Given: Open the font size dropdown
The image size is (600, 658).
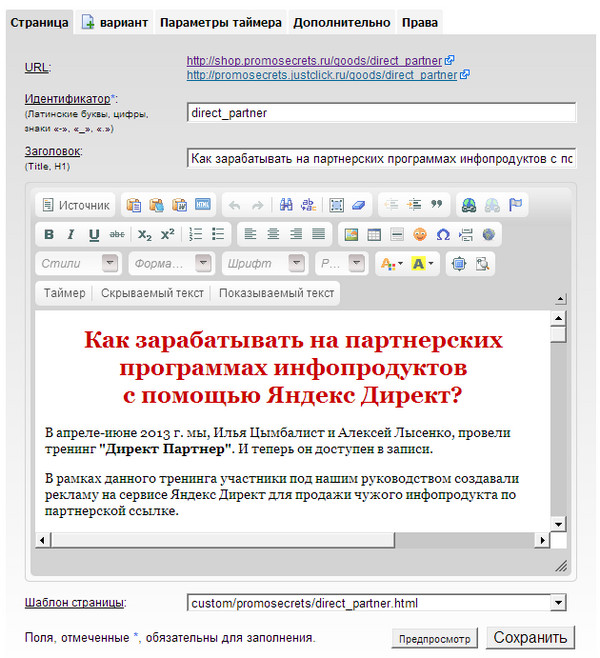Looking at the screenshot, I should click(x=342, y=264).
